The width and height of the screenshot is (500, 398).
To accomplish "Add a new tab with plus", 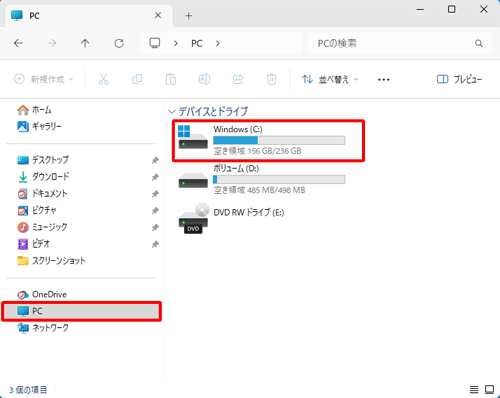I will coord(189,16).
